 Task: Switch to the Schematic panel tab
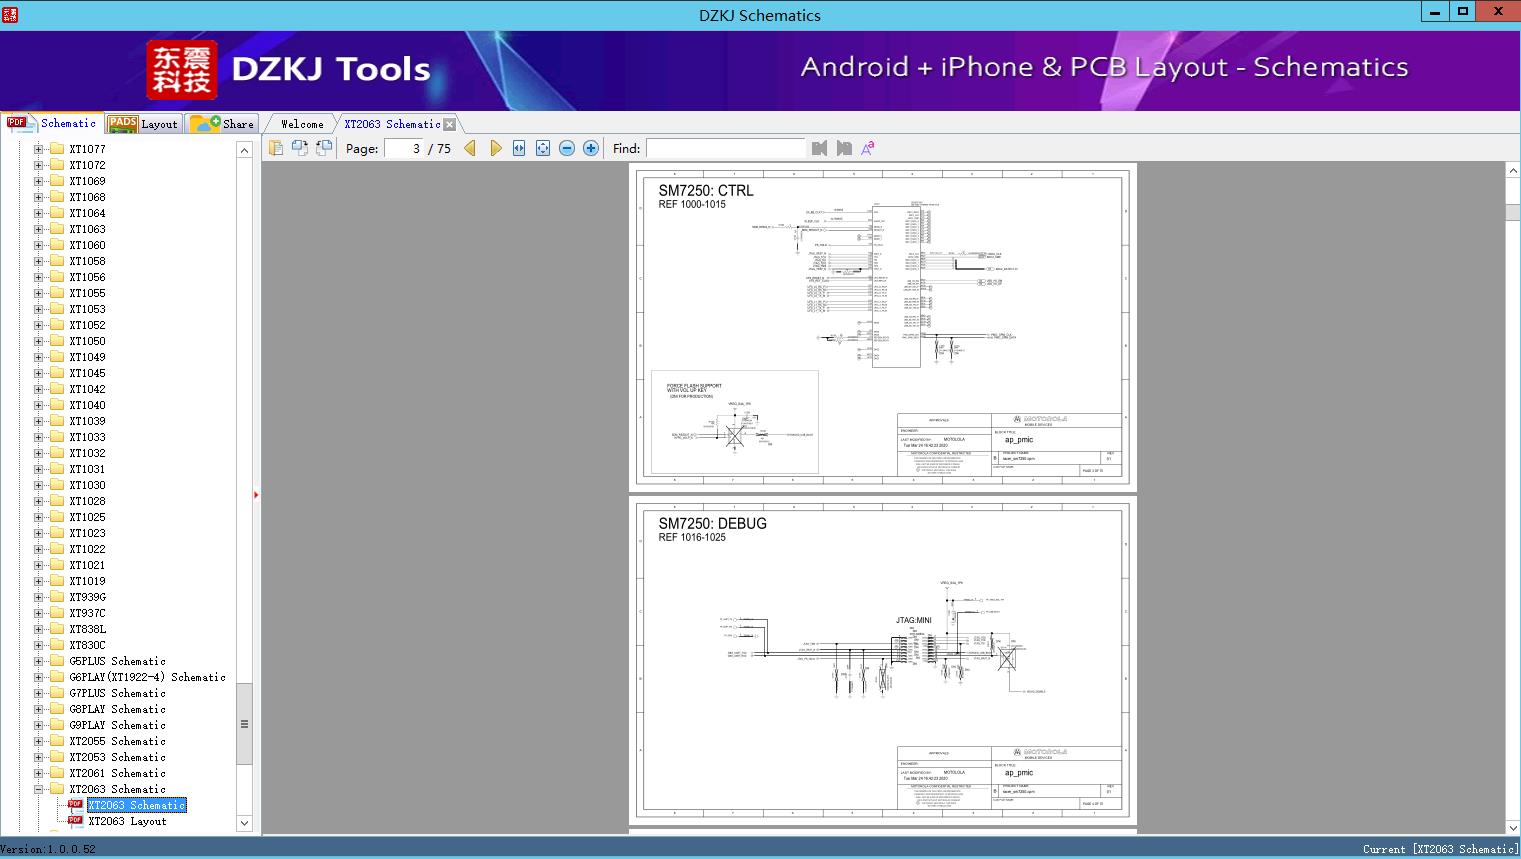click(x=52, y=123)
